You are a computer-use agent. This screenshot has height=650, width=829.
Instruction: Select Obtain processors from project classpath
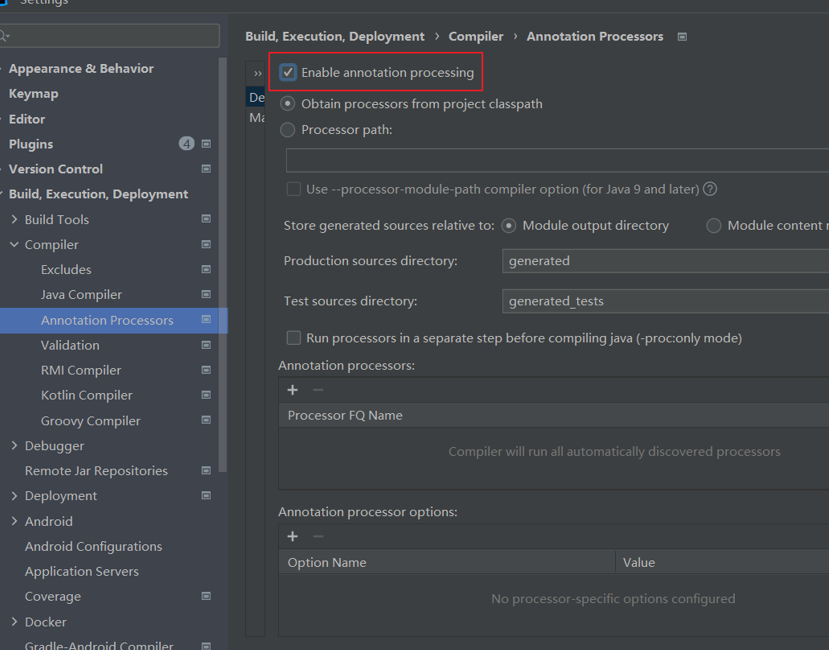[x=288, y=103]
